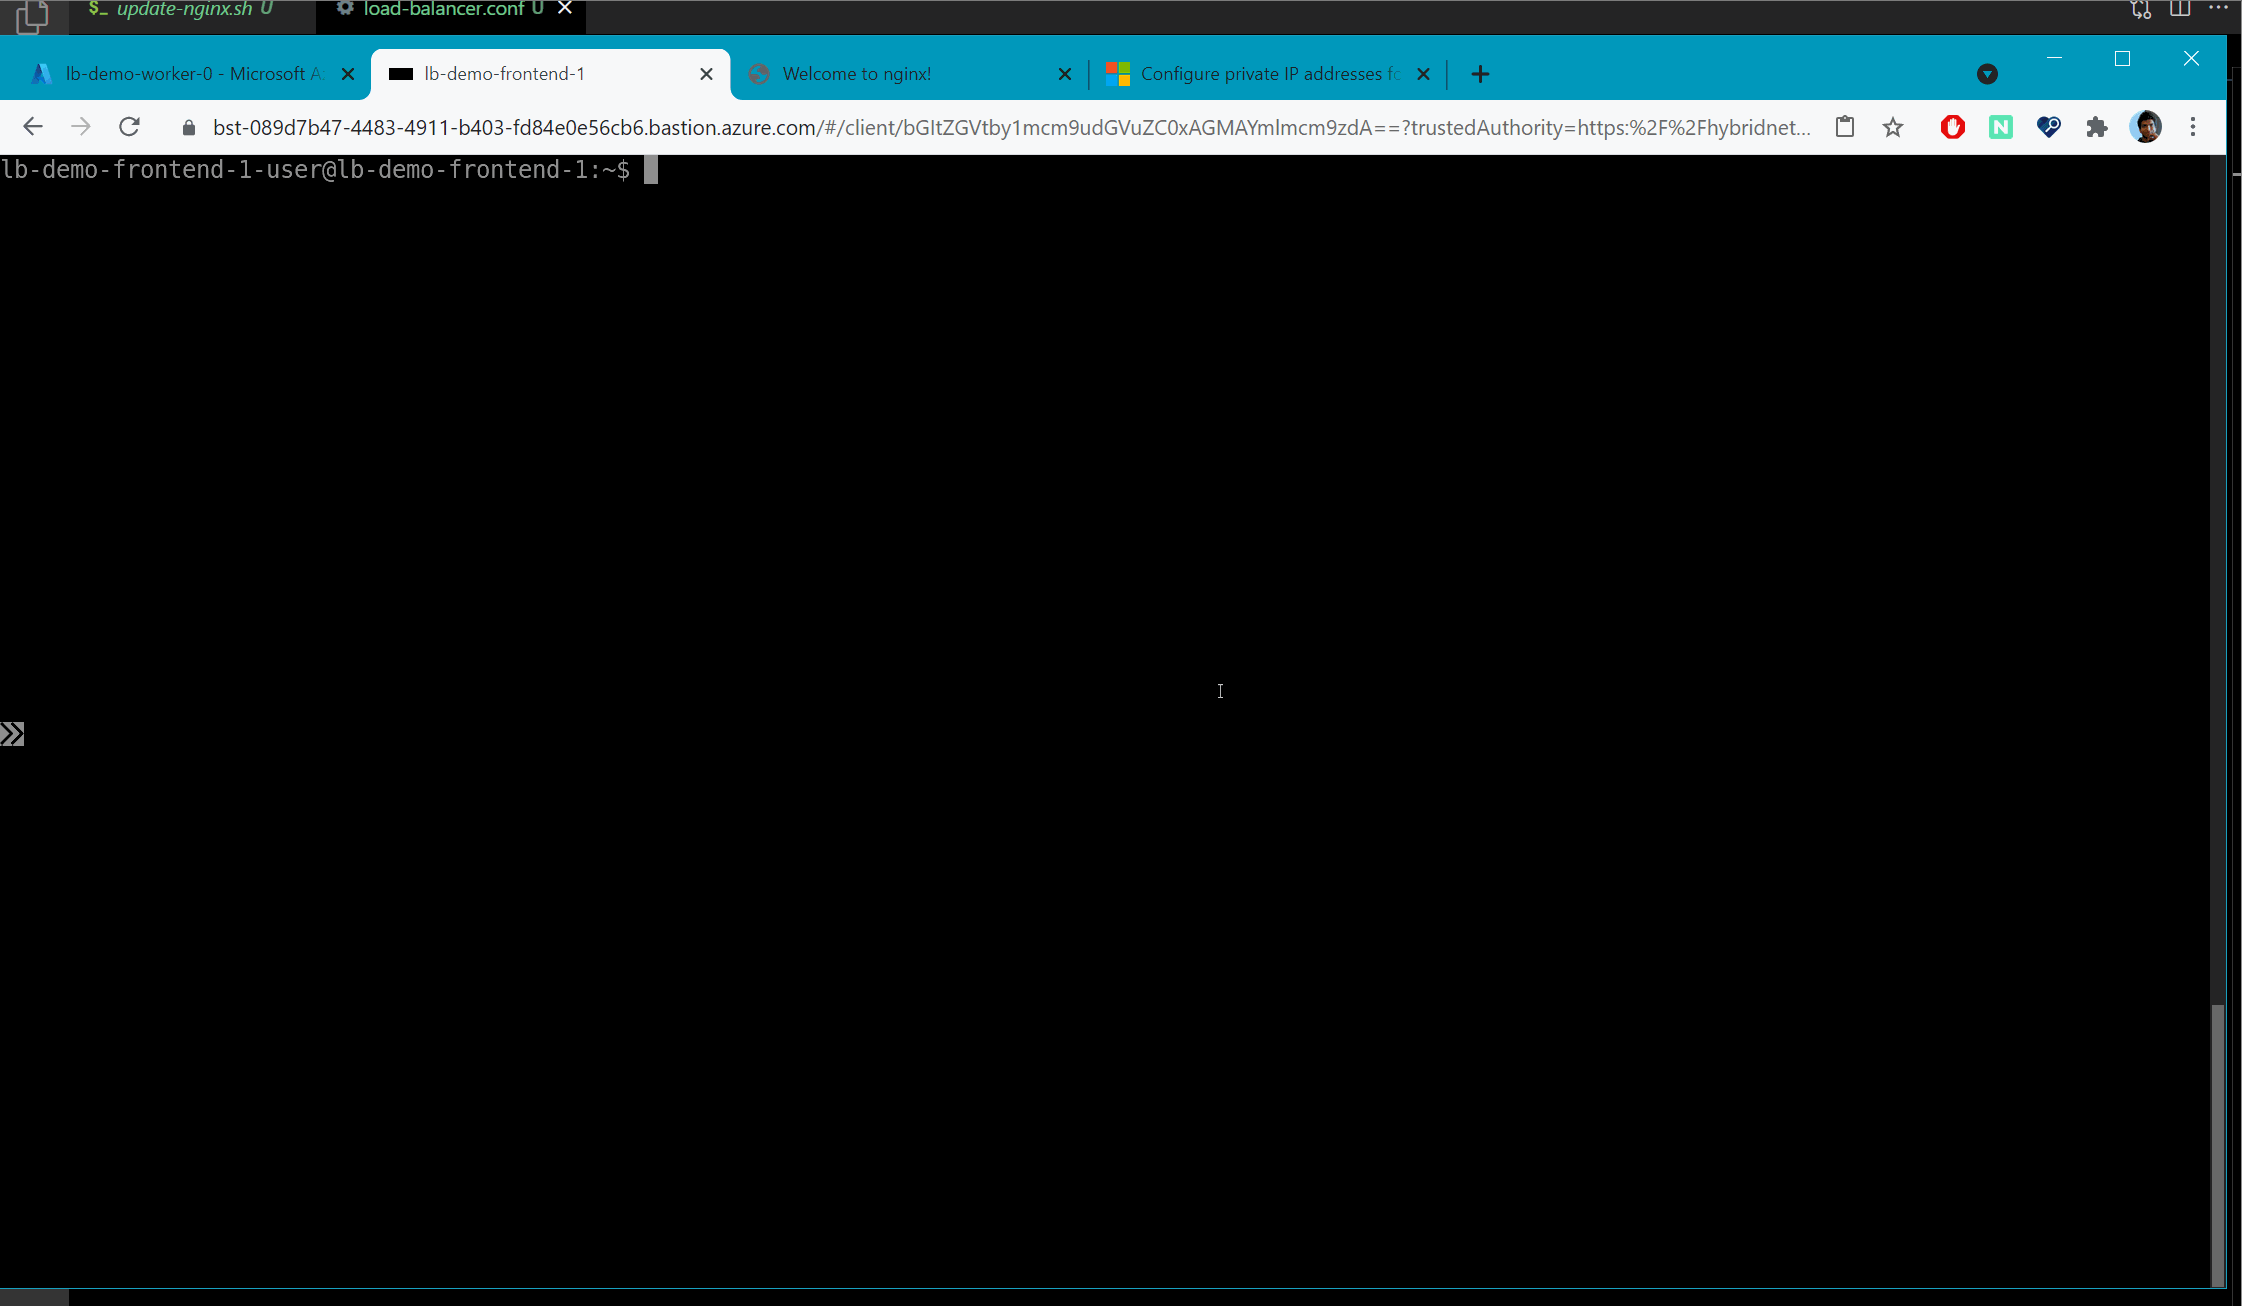Click the URL address bar
Viewport: 2242px width, 1306px height.
coord(1010,127)
